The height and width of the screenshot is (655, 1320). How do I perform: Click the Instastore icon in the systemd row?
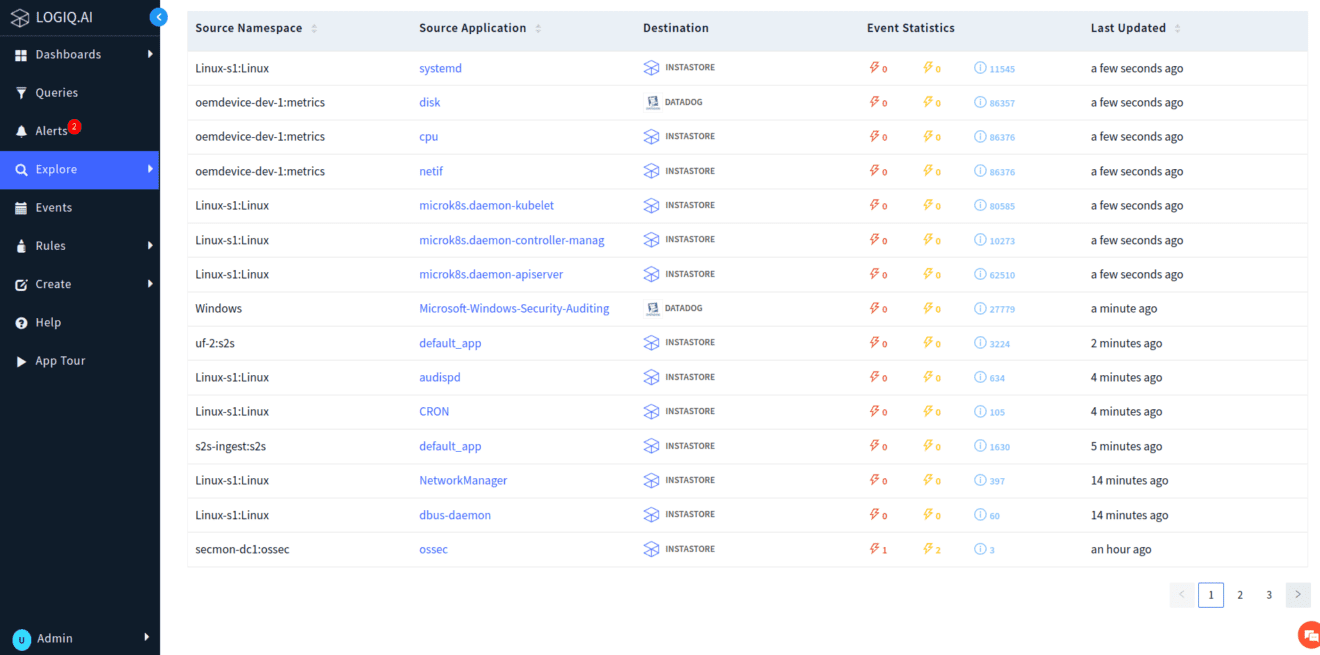click(x=652, y=68)
